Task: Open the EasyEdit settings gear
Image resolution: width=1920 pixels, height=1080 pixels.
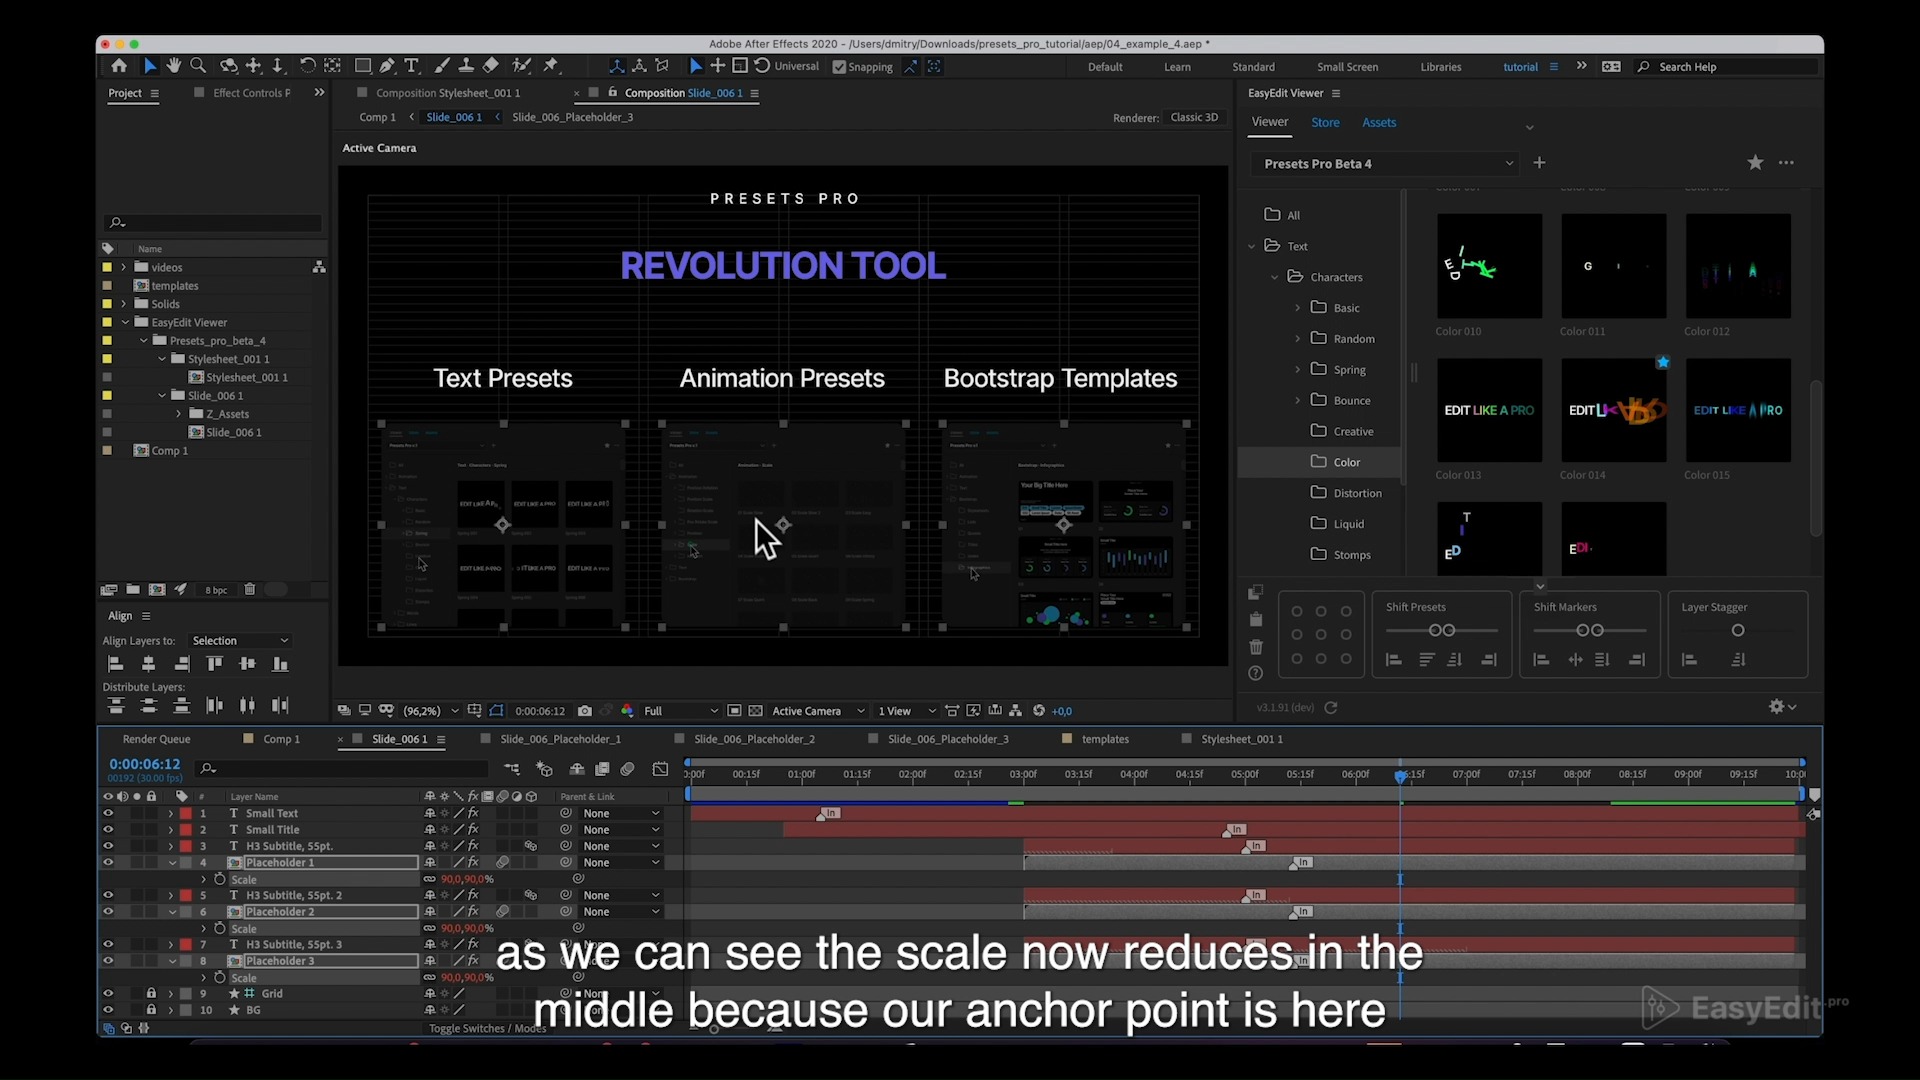Action: tap(1777, 707)
